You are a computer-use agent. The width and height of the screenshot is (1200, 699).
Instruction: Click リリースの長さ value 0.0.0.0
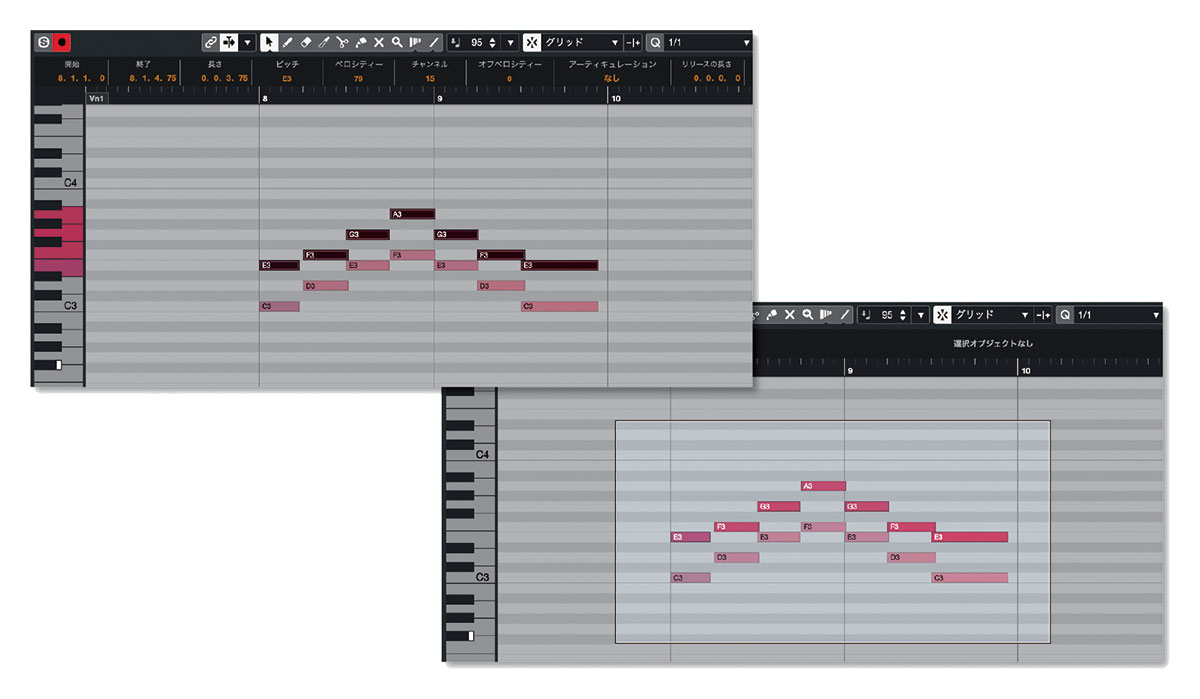(x=717, y=78)
